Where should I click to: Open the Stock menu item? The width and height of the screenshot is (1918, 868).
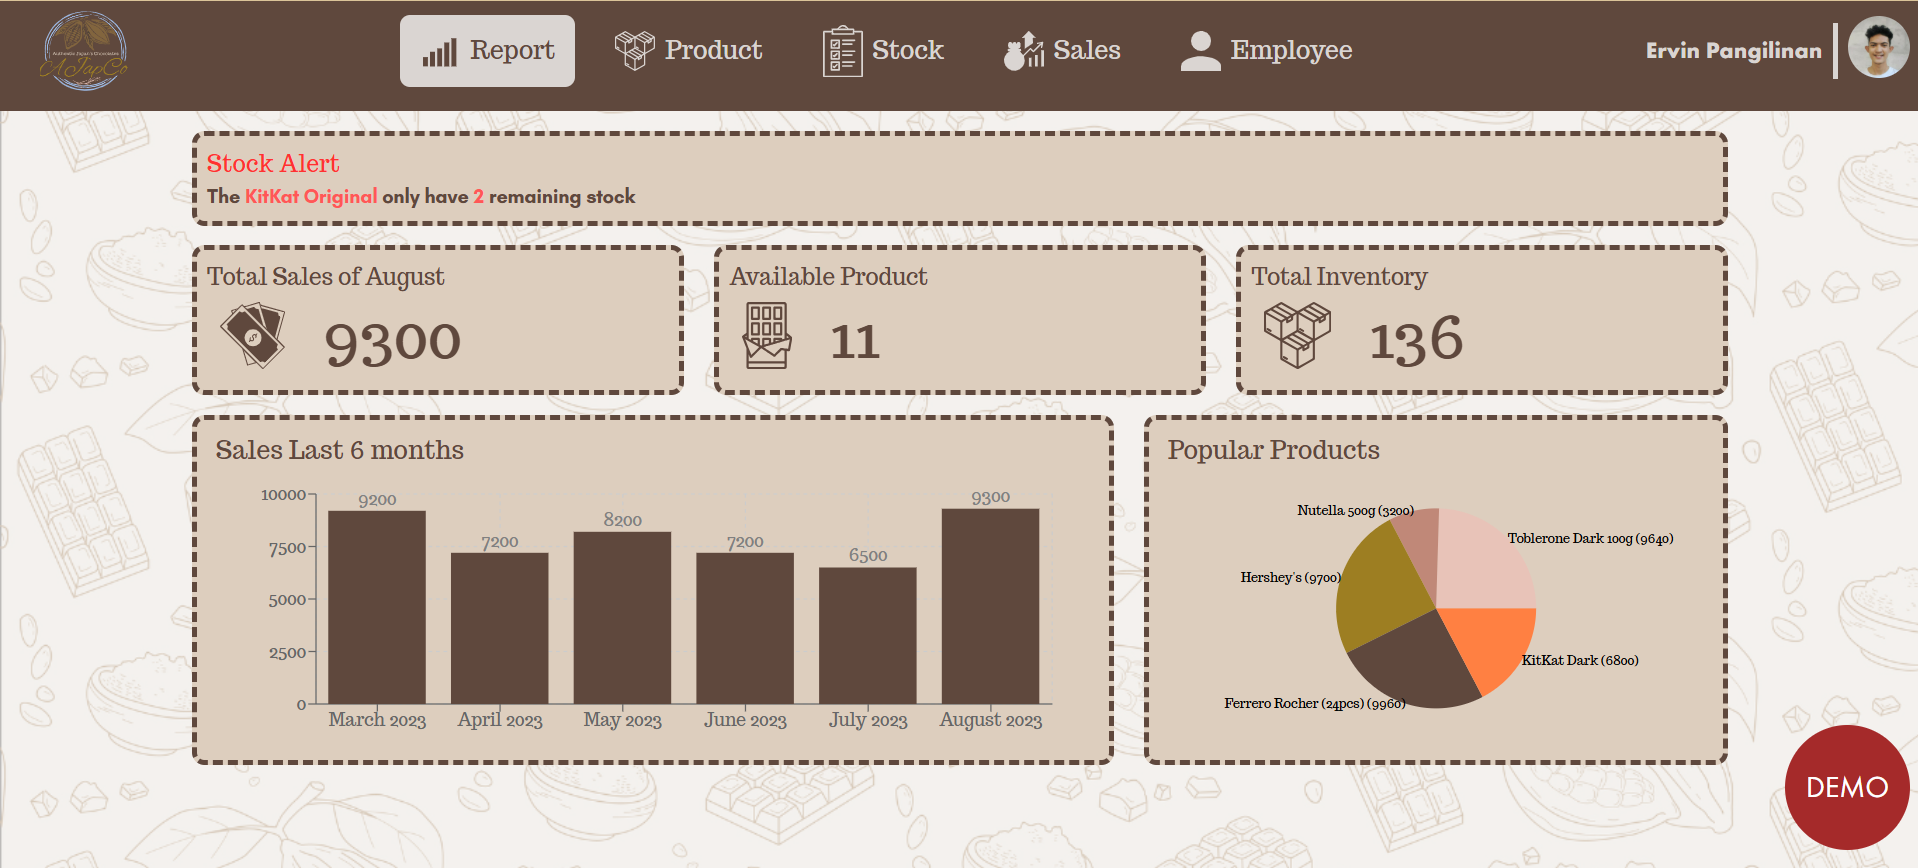coord(883,51)
